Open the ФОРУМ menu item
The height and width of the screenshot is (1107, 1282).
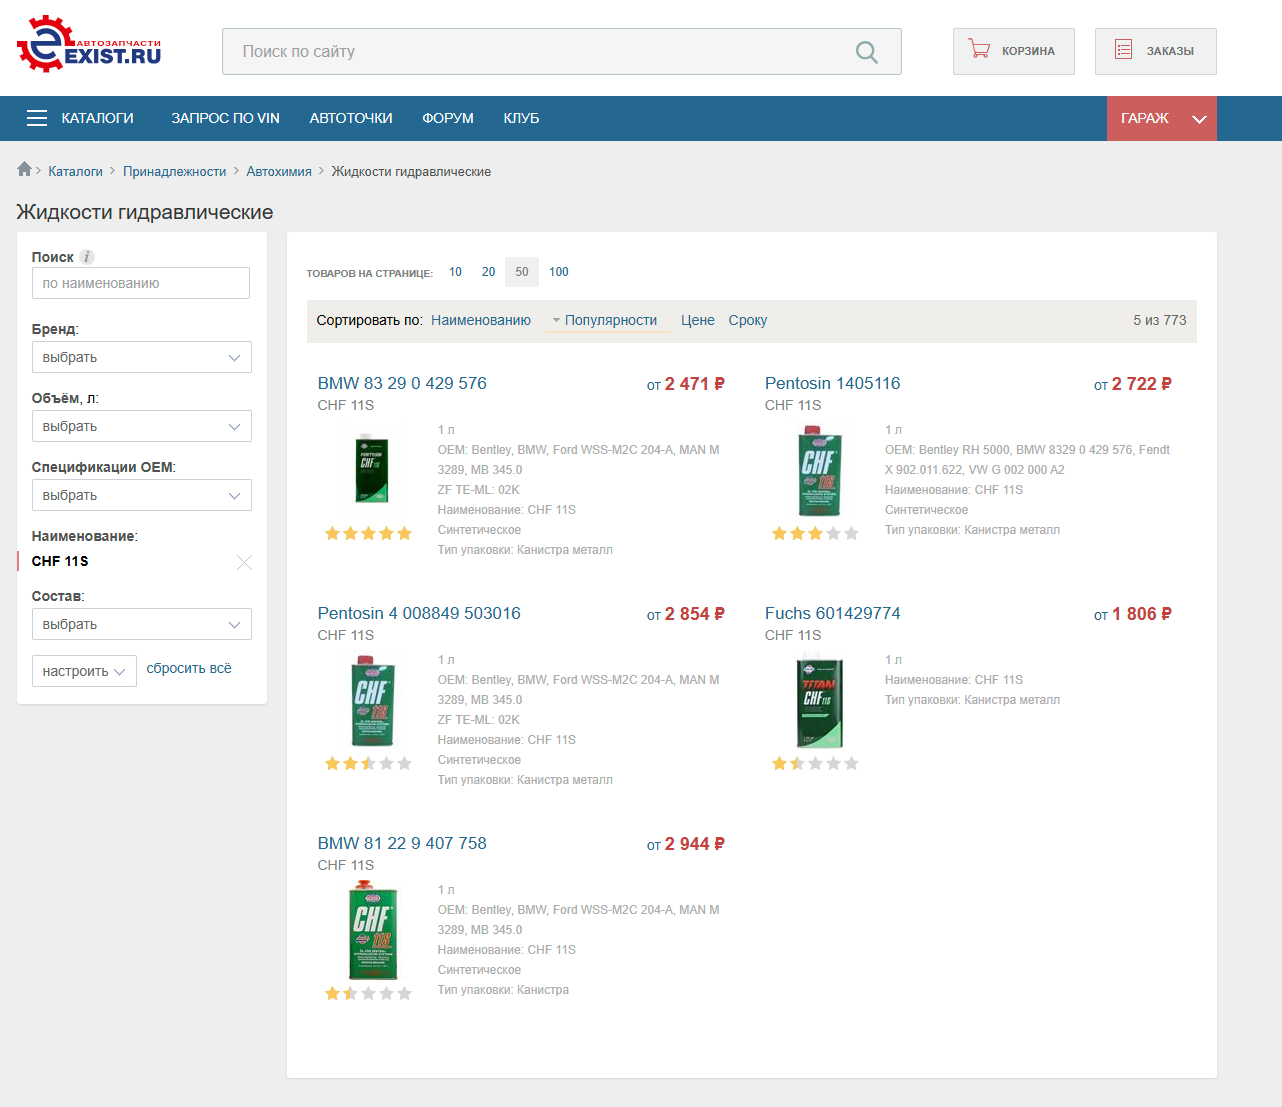tap(448, 118)
